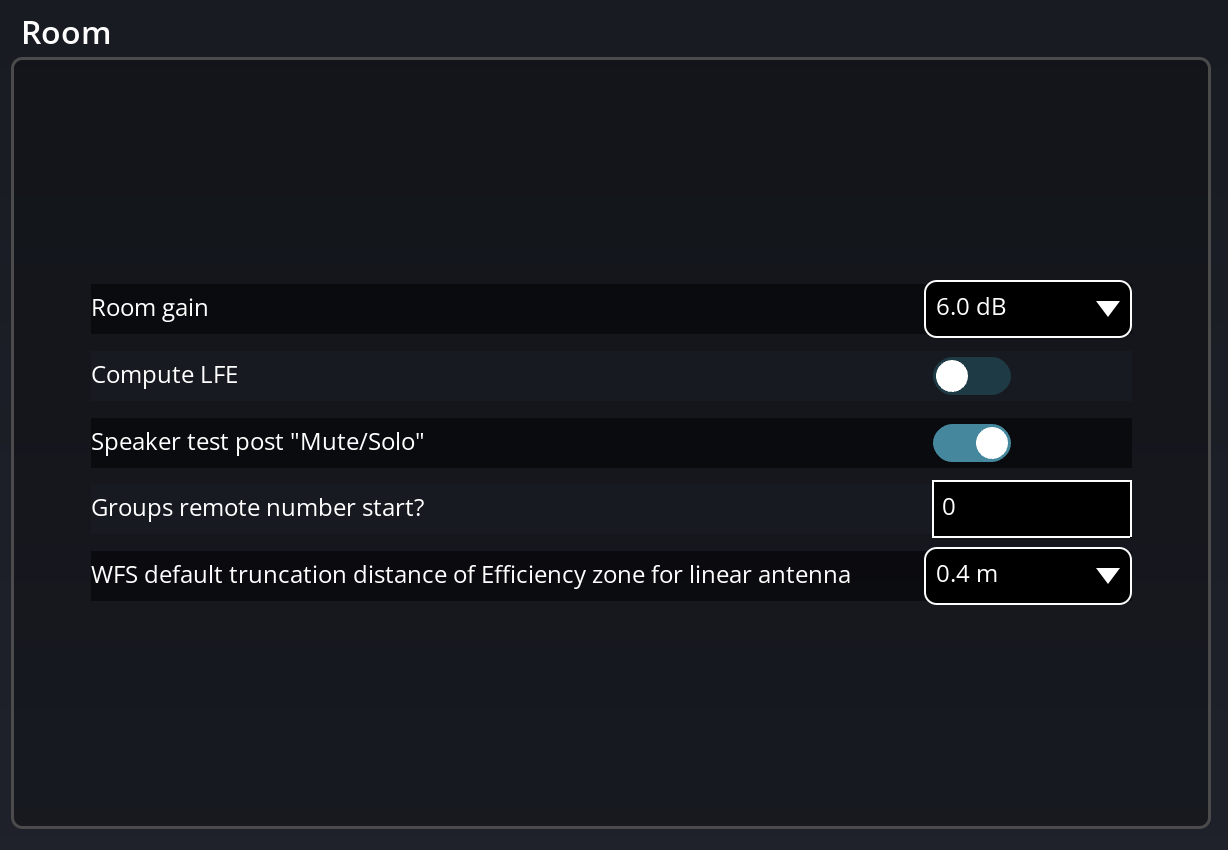Disable Speaker test post "Mute/Solo" toggle
The image size is (1228, 850).
click(971, 443)
